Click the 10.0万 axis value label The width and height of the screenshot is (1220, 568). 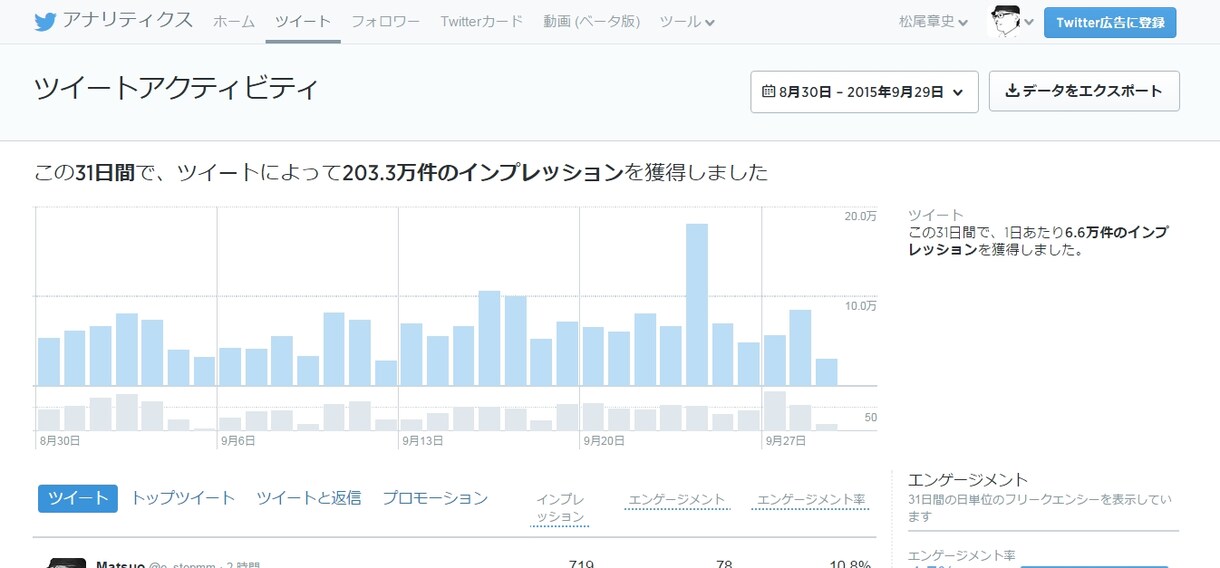point(860,305)
